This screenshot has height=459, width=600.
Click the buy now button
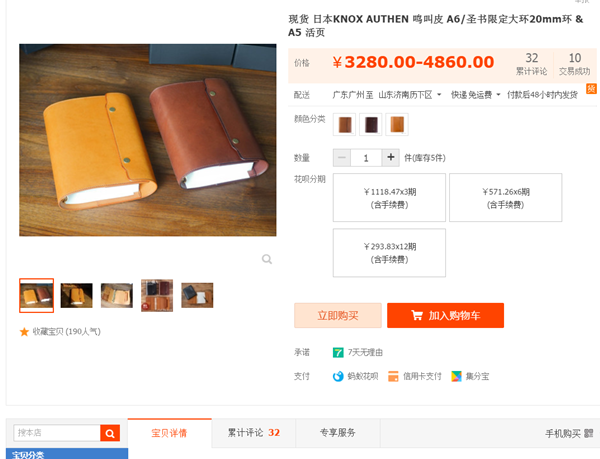pos(338,315)
